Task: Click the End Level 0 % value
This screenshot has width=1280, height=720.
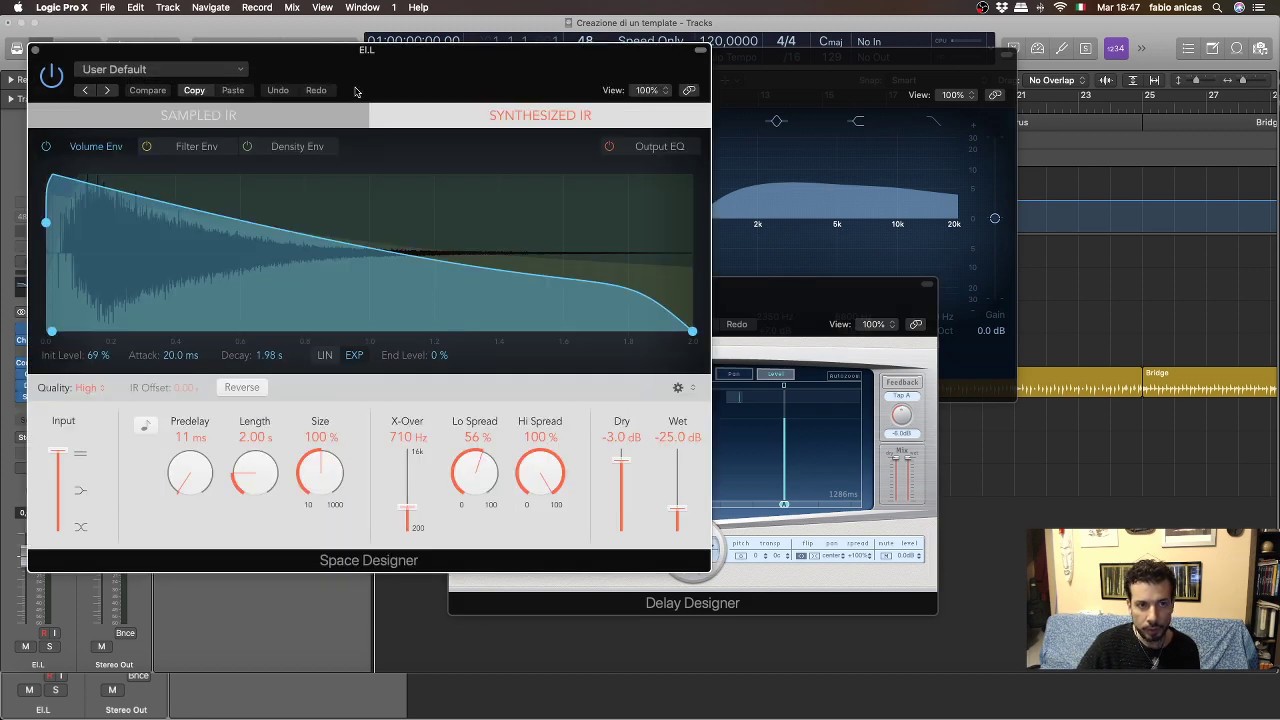Action: tap(439, 355)
